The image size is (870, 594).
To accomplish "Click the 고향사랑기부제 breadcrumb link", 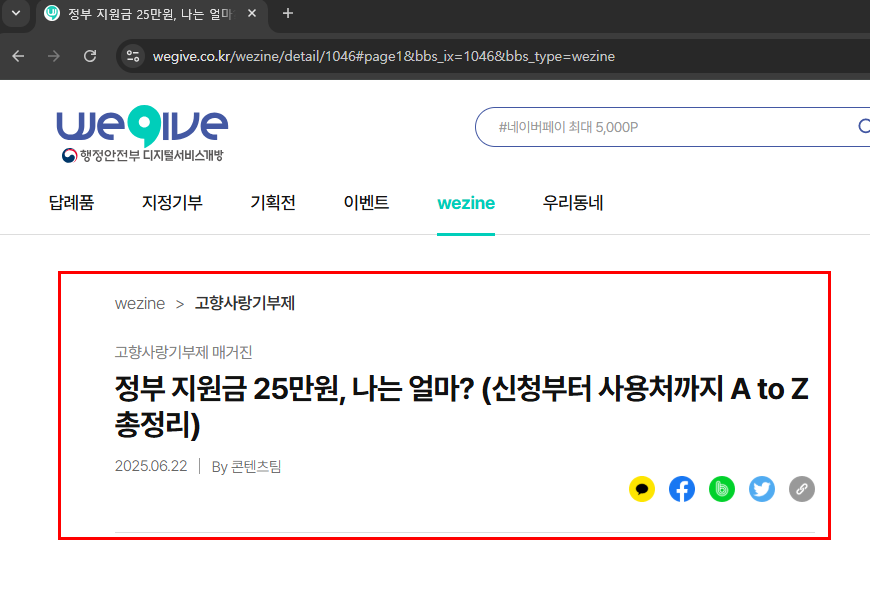I will tap(245, 303).
